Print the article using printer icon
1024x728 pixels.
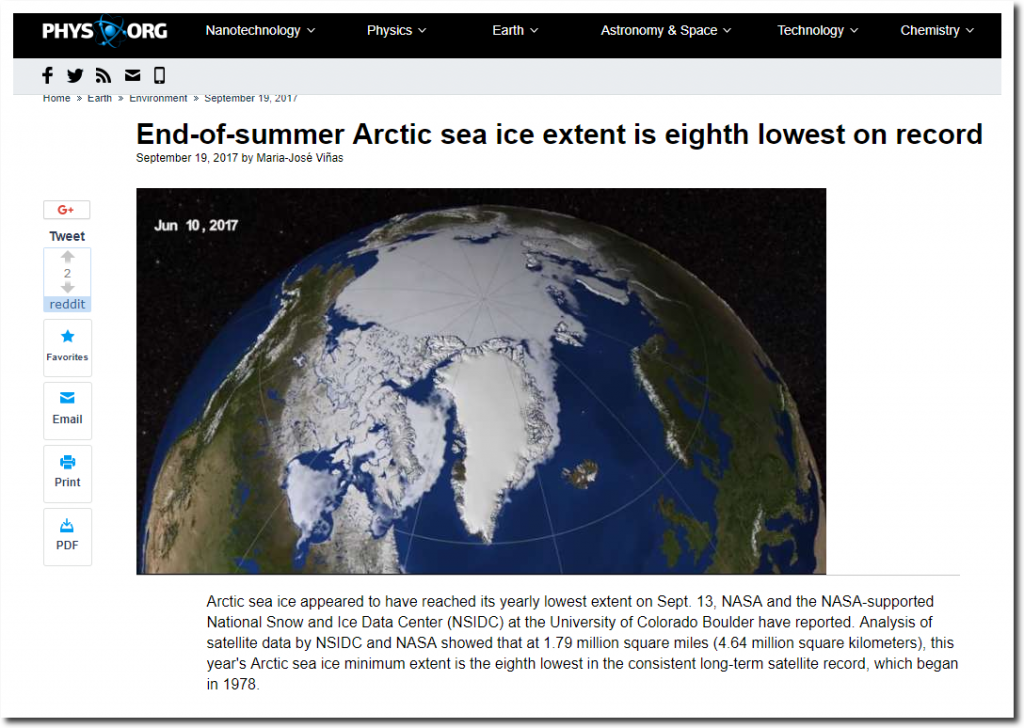(67, 473)
